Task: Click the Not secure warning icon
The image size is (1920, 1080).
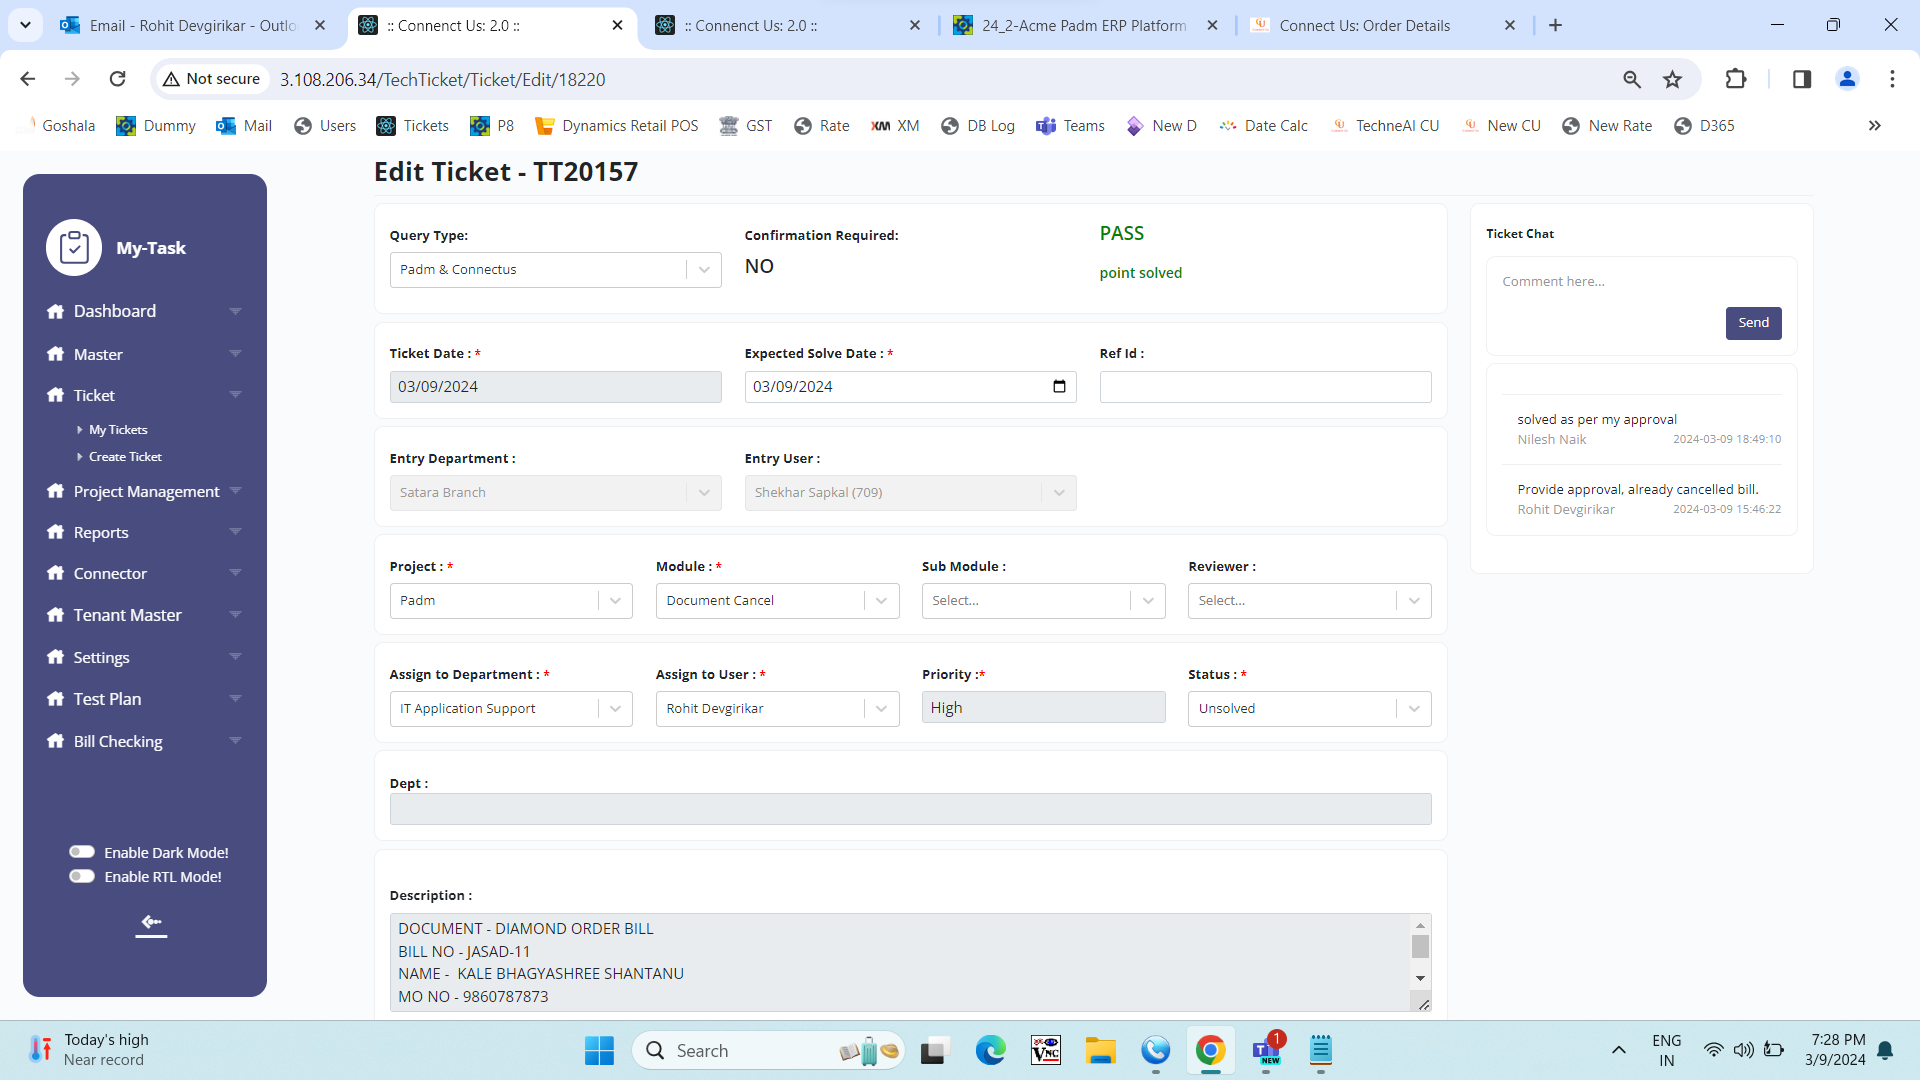Action: (x=172, y=79)
